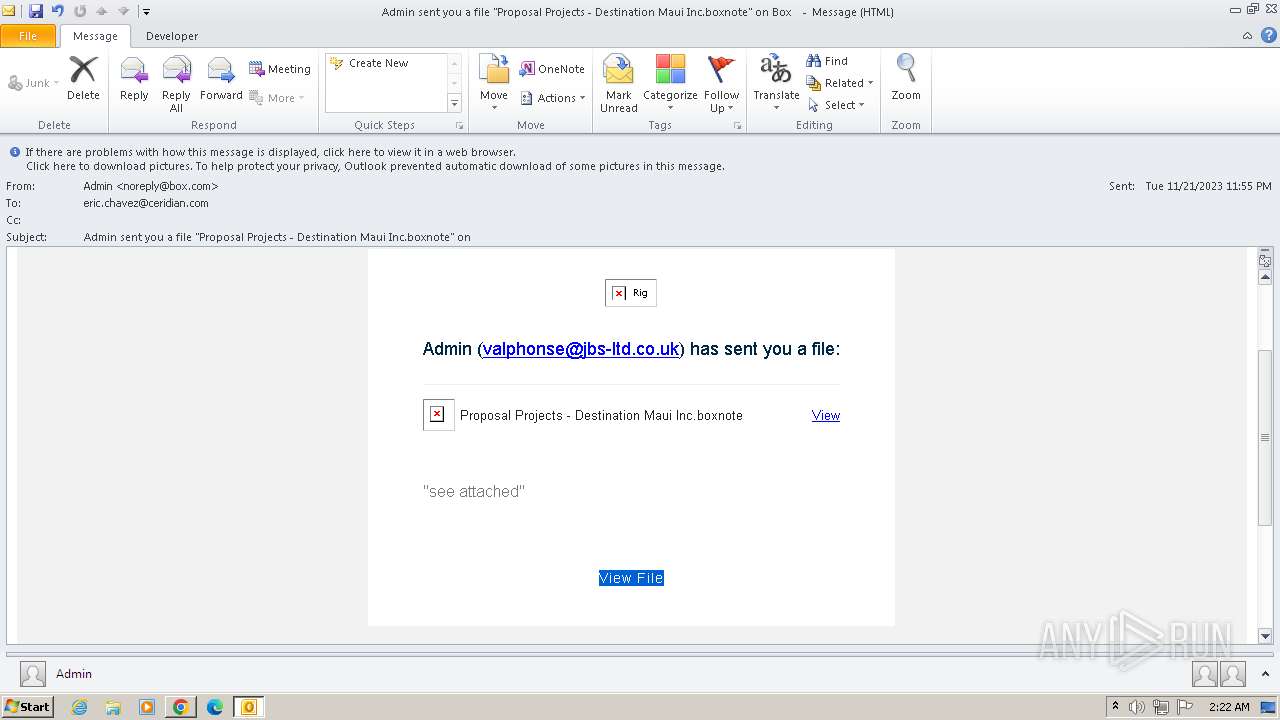Open Microsoft Edge from taskbar
The width and height of the screenshot is (1280, 720).
pos(214,707)
